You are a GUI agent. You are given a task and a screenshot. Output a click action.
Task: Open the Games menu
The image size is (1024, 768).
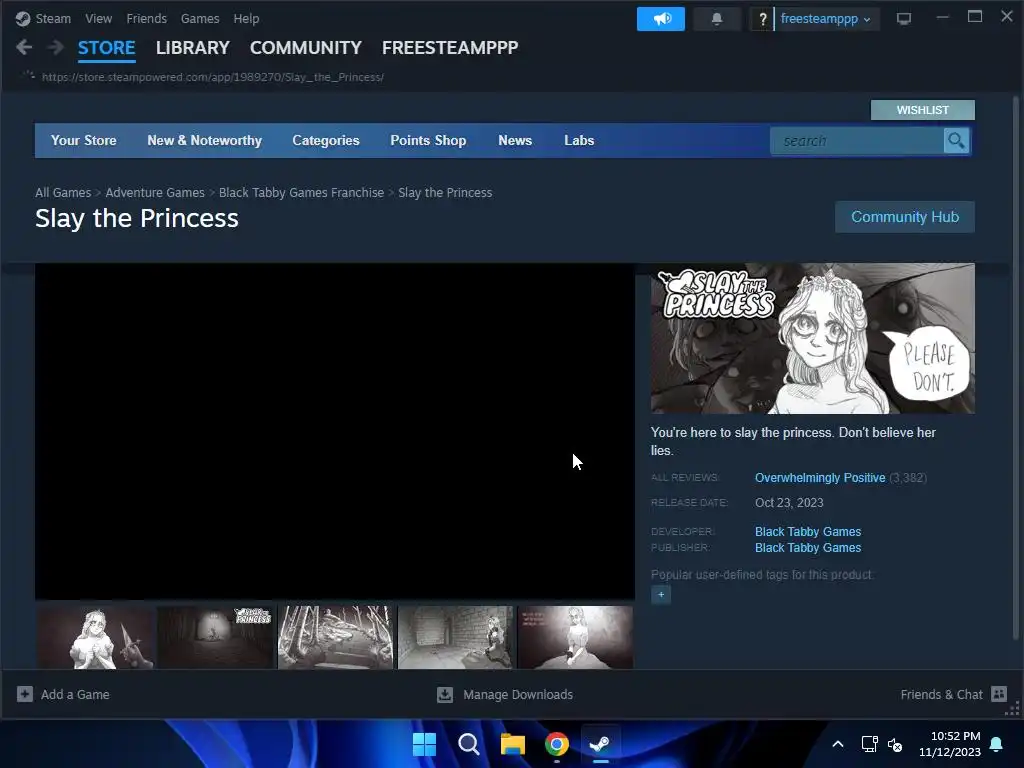[200, 18]
